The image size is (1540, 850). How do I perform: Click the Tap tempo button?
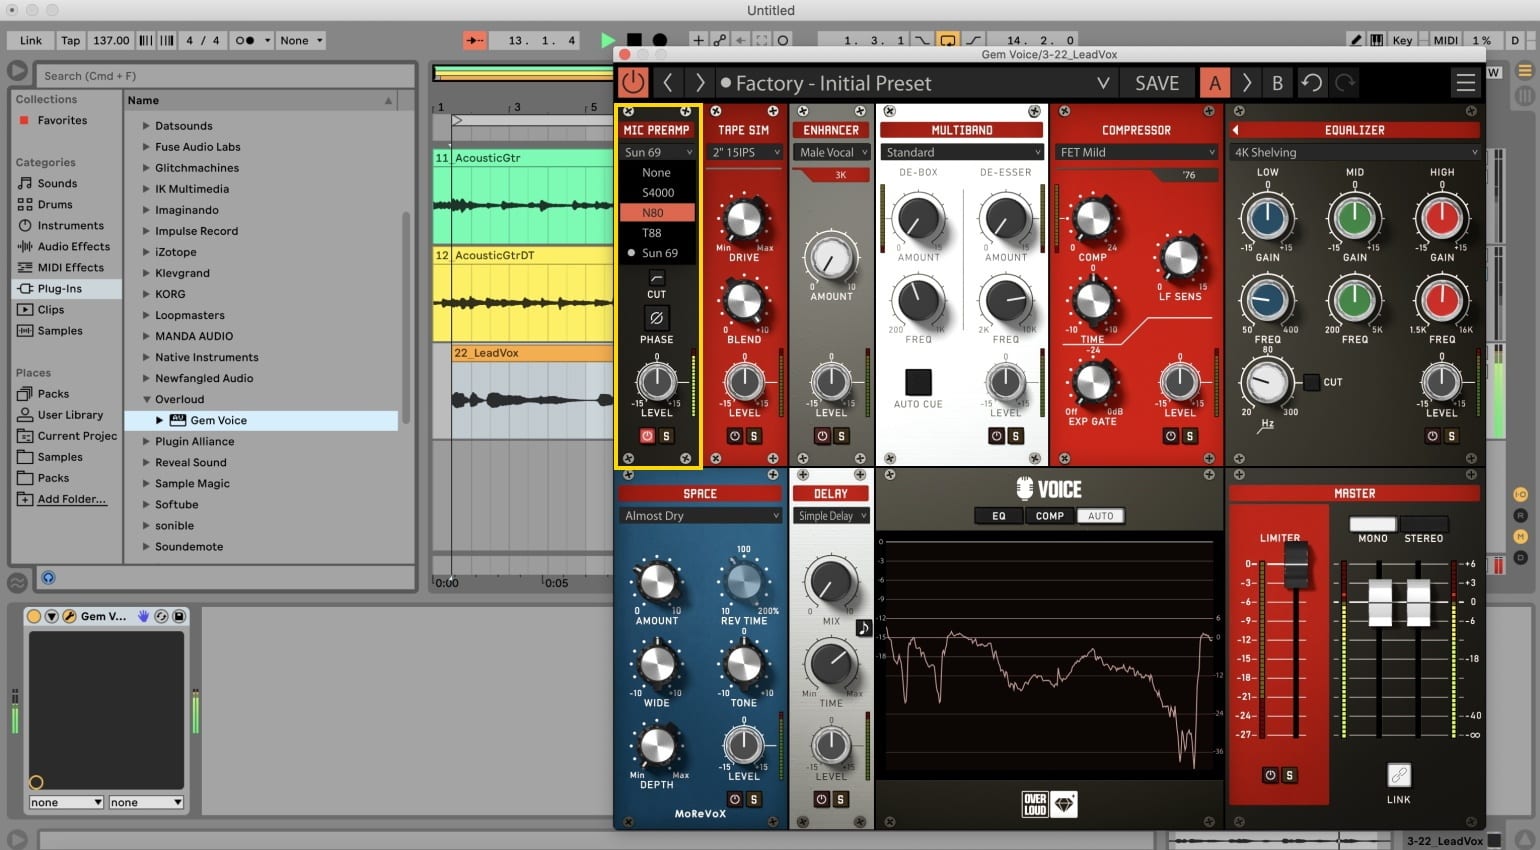pyautogui.click(x=70, y=40)
